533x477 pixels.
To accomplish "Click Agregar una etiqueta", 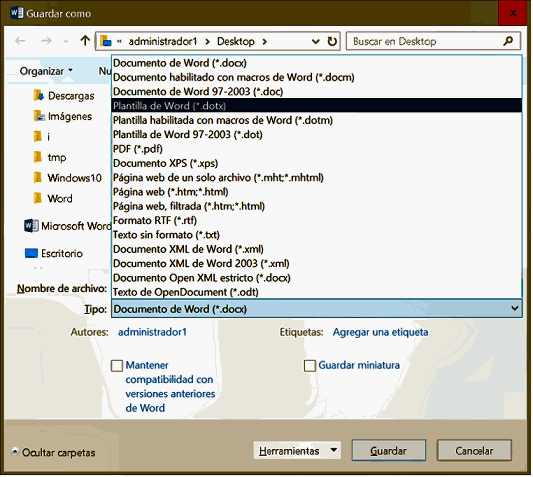I will pyautogui.click(x=380, y=332).
